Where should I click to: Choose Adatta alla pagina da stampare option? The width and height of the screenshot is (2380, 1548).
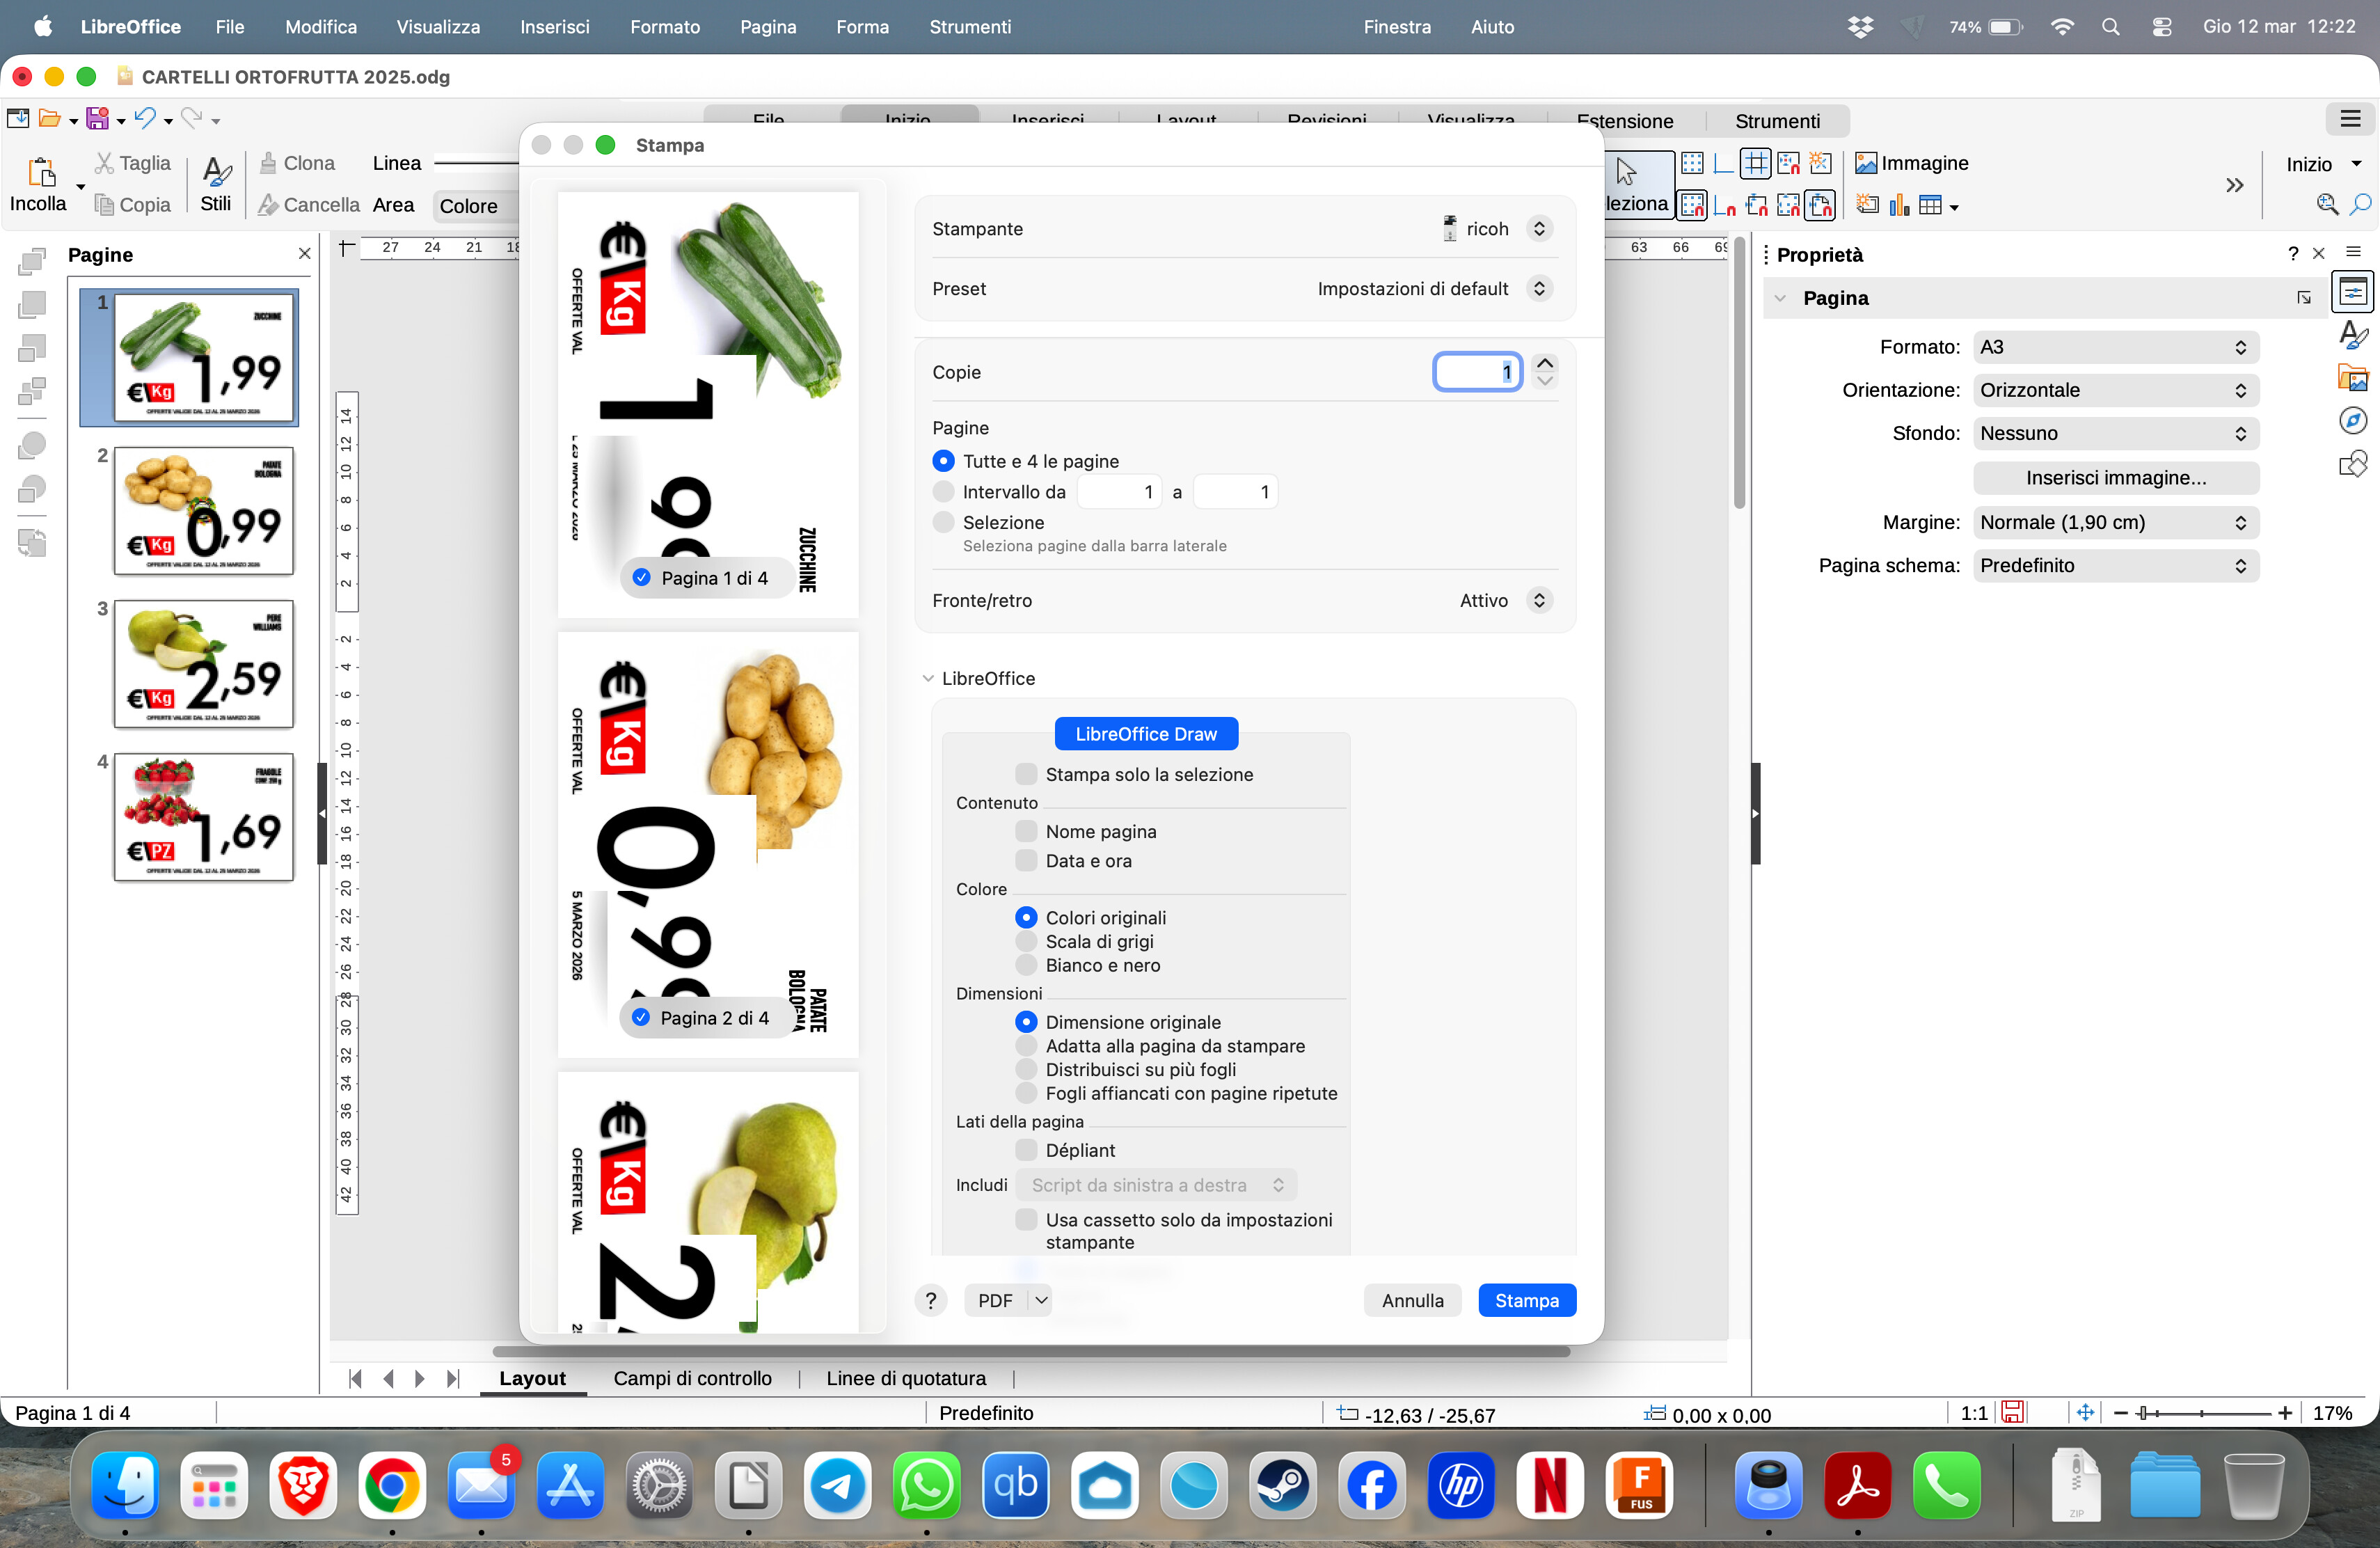point(1026,1046)
